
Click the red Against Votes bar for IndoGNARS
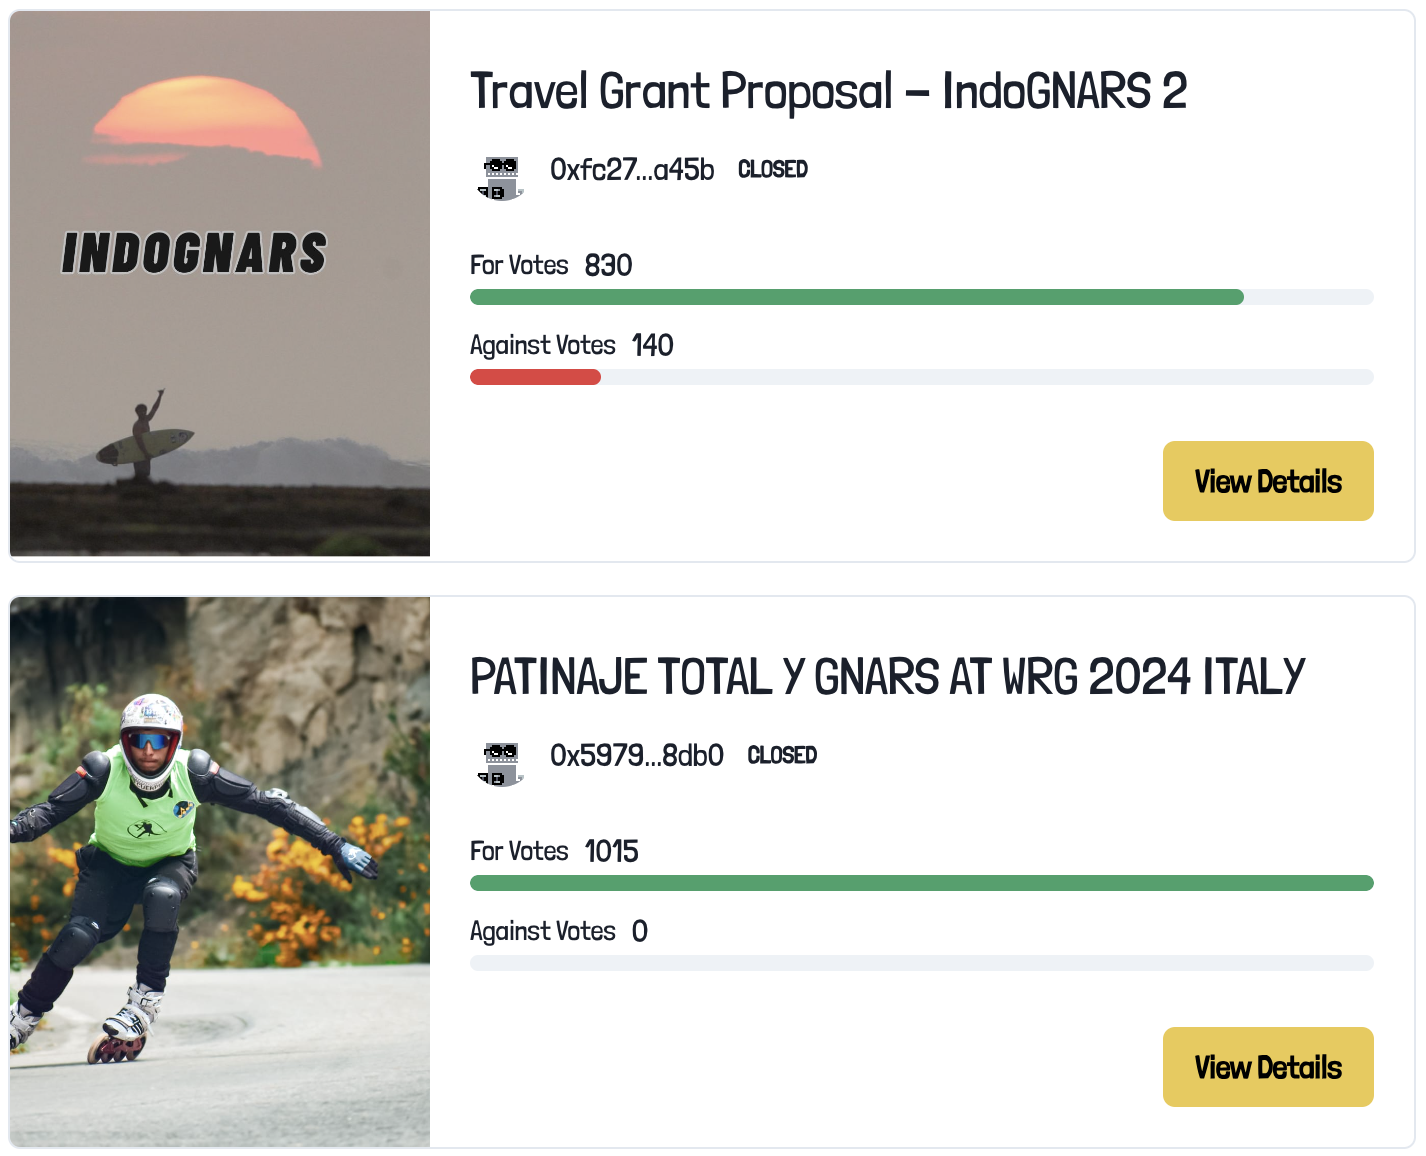535,377
